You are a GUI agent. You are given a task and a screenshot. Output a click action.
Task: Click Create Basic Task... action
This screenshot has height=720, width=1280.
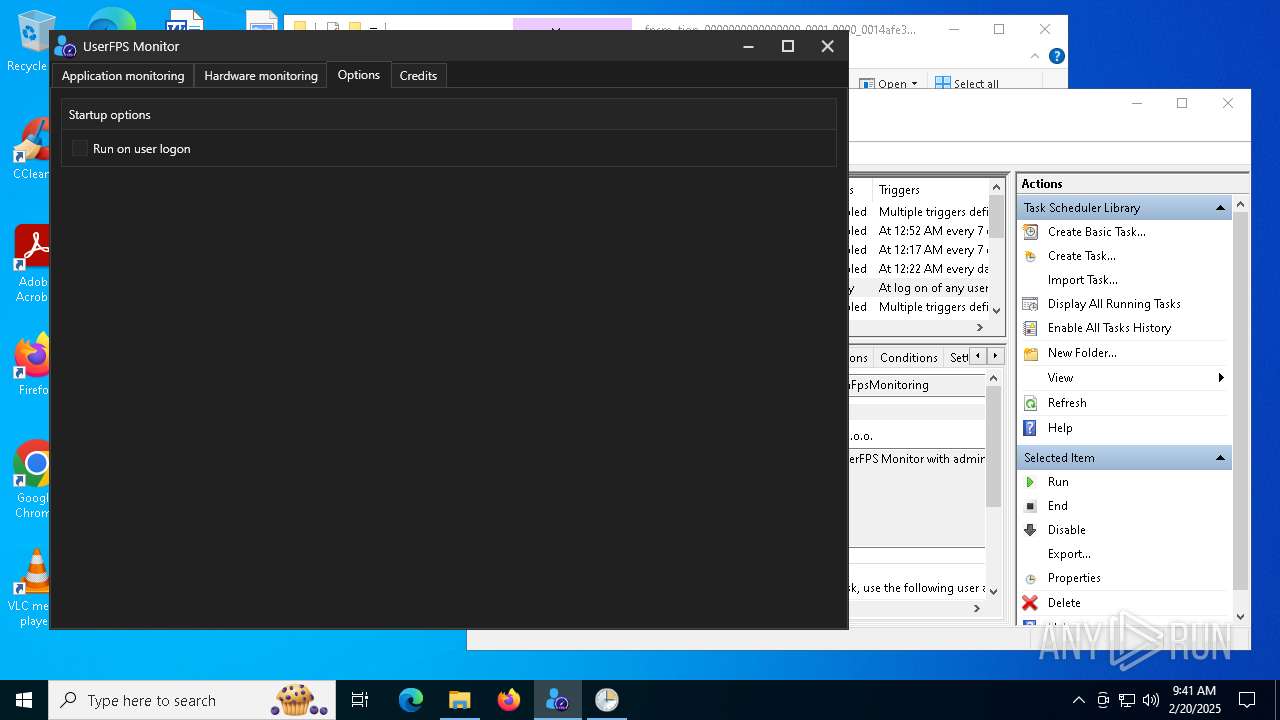[x=1097, y=232]
